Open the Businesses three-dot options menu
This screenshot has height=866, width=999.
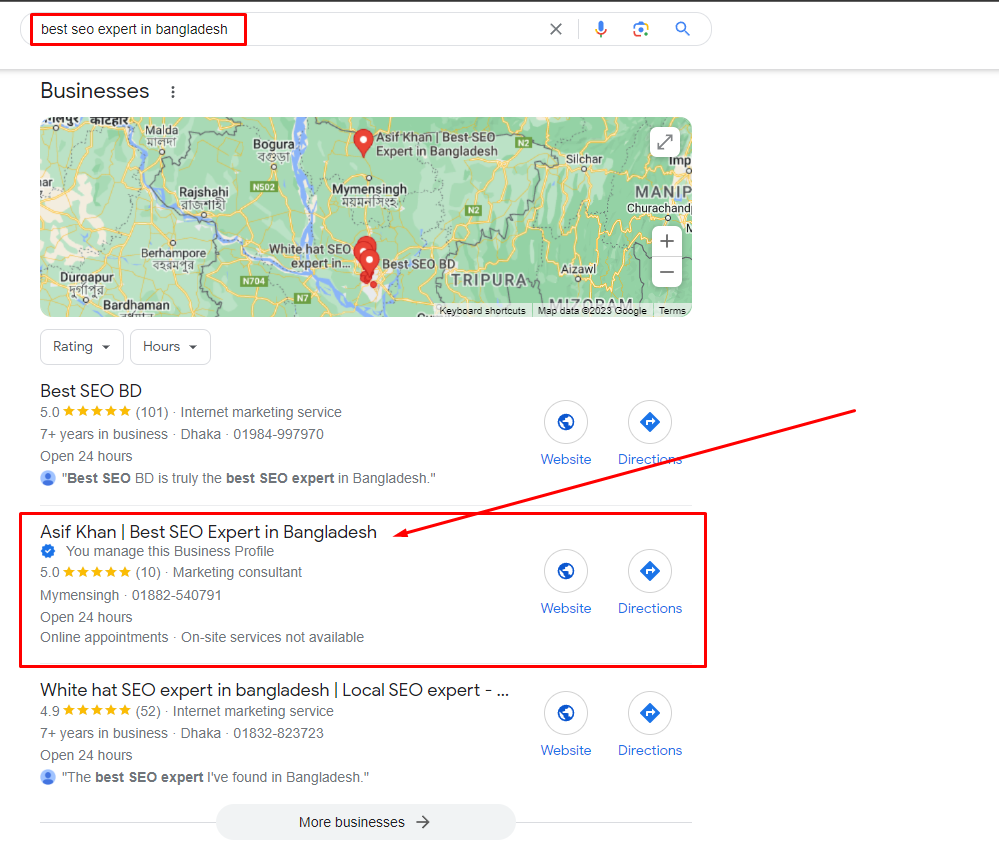(x=173, y=92)
